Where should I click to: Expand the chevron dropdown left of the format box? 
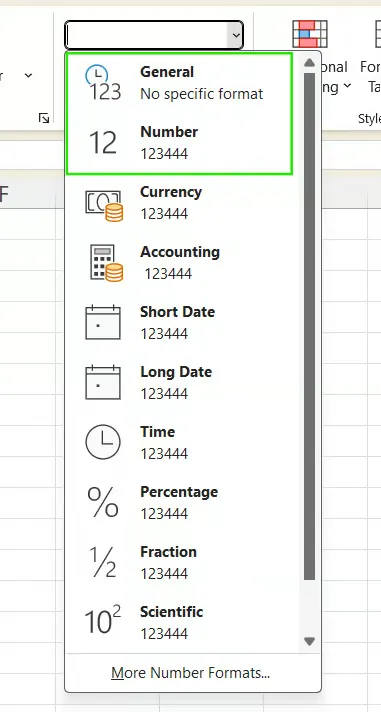pos(28,75)
